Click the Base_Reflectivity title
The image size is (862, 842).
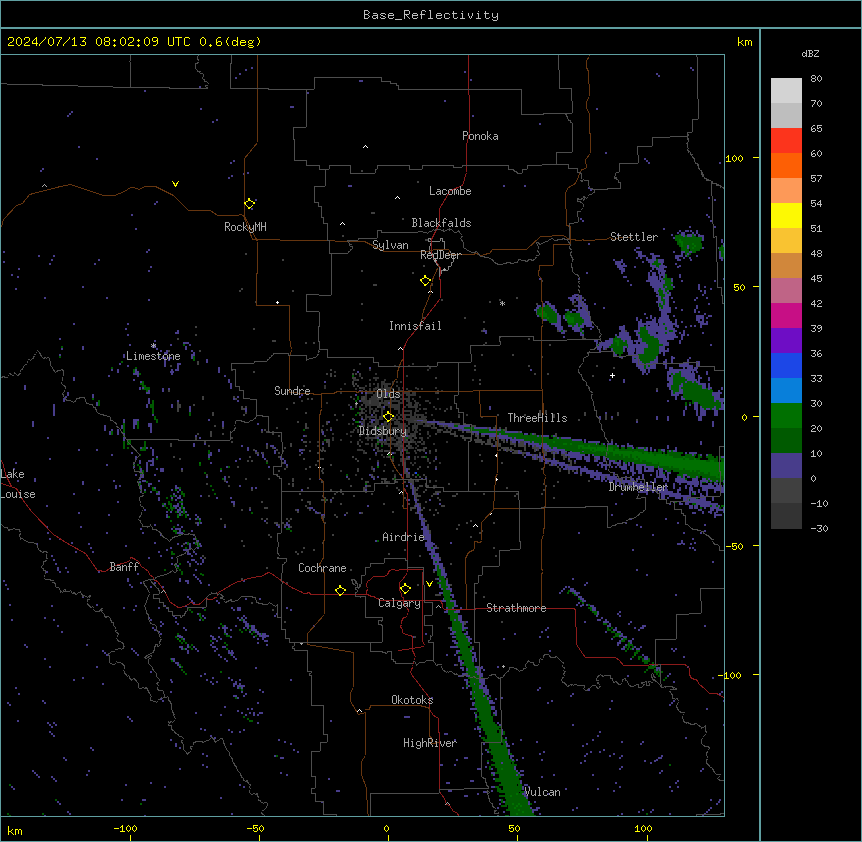pos(431,15)
